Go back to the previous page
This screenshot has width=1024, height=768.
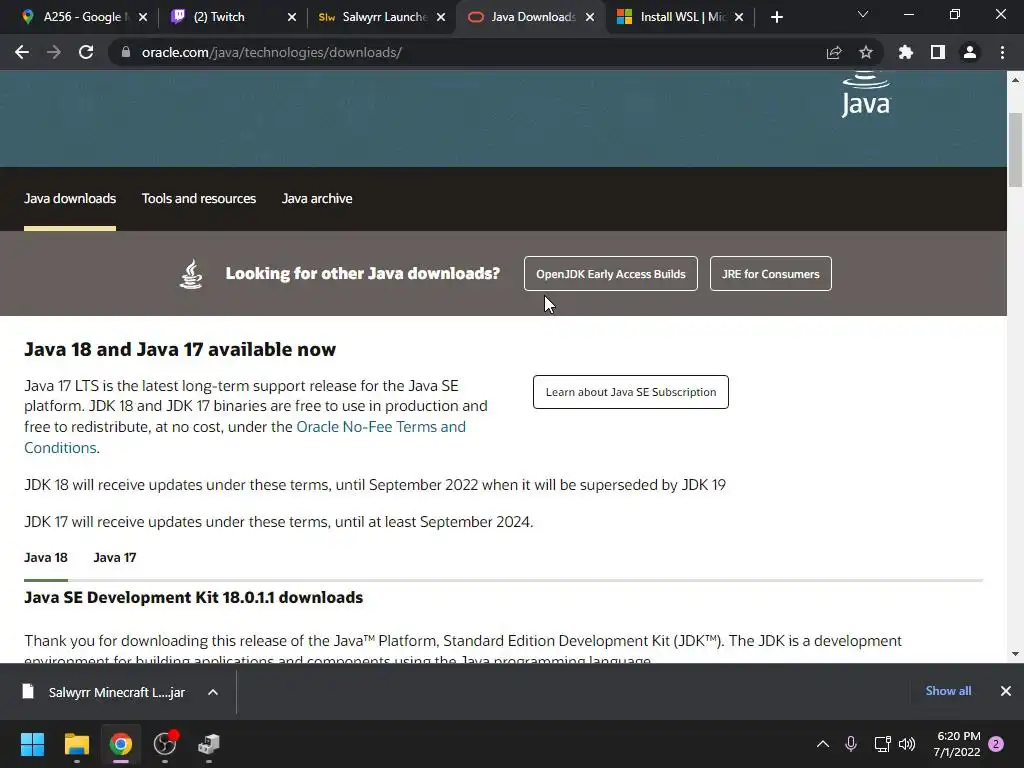pos(22,52)
